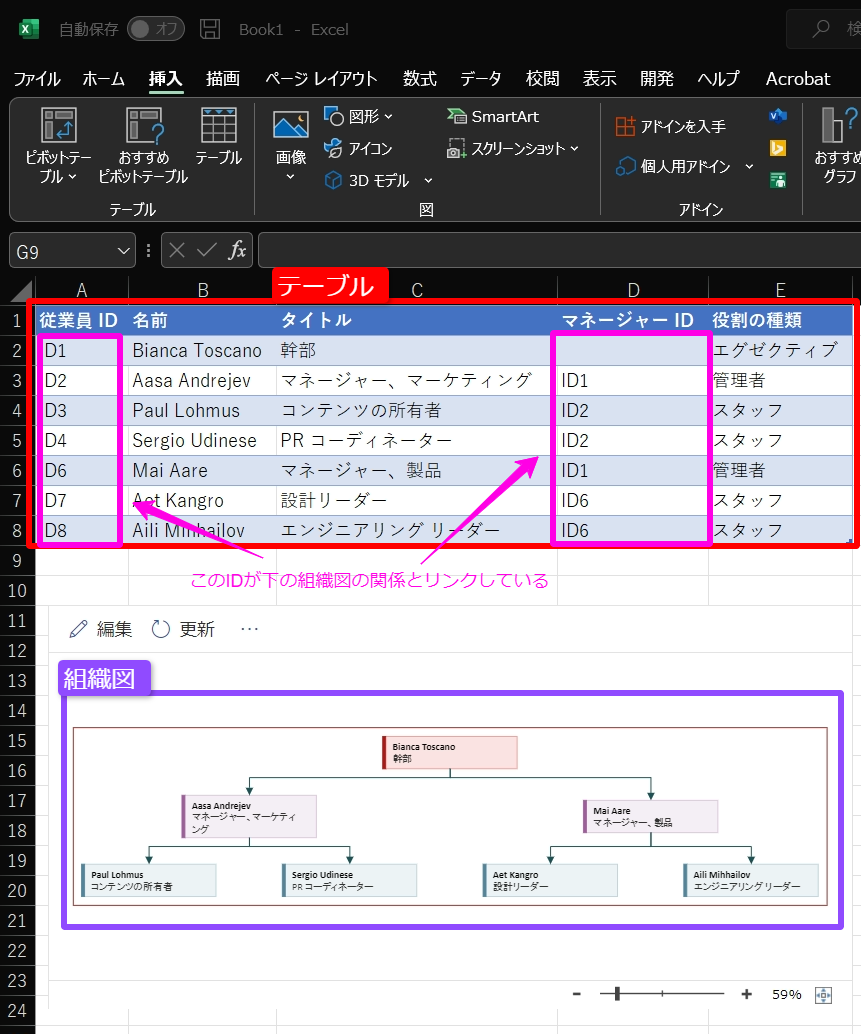Click the 編集 edit button

click(100, 629)
